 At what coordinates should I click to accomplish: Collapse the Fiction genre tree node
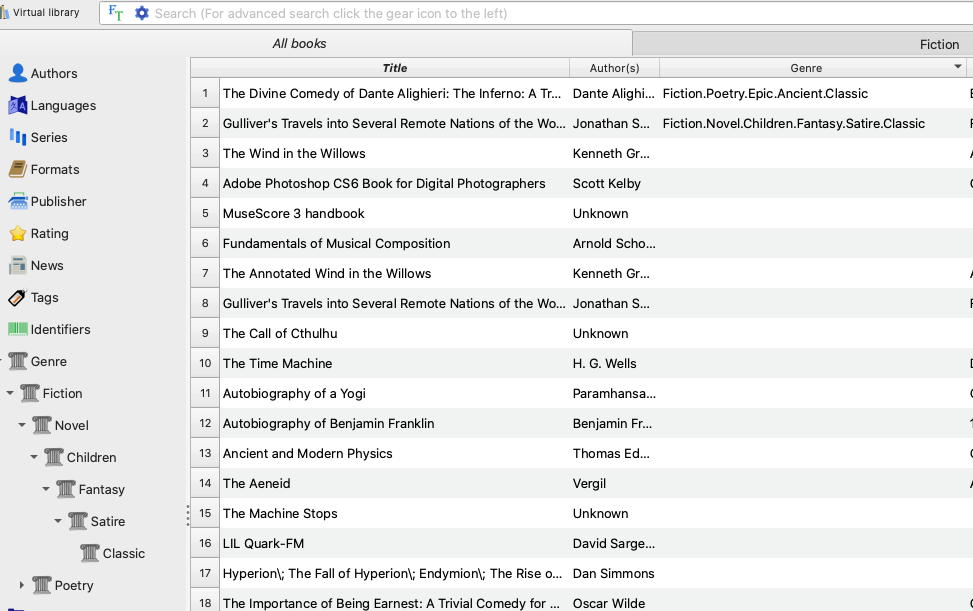(x=10, y=394)
